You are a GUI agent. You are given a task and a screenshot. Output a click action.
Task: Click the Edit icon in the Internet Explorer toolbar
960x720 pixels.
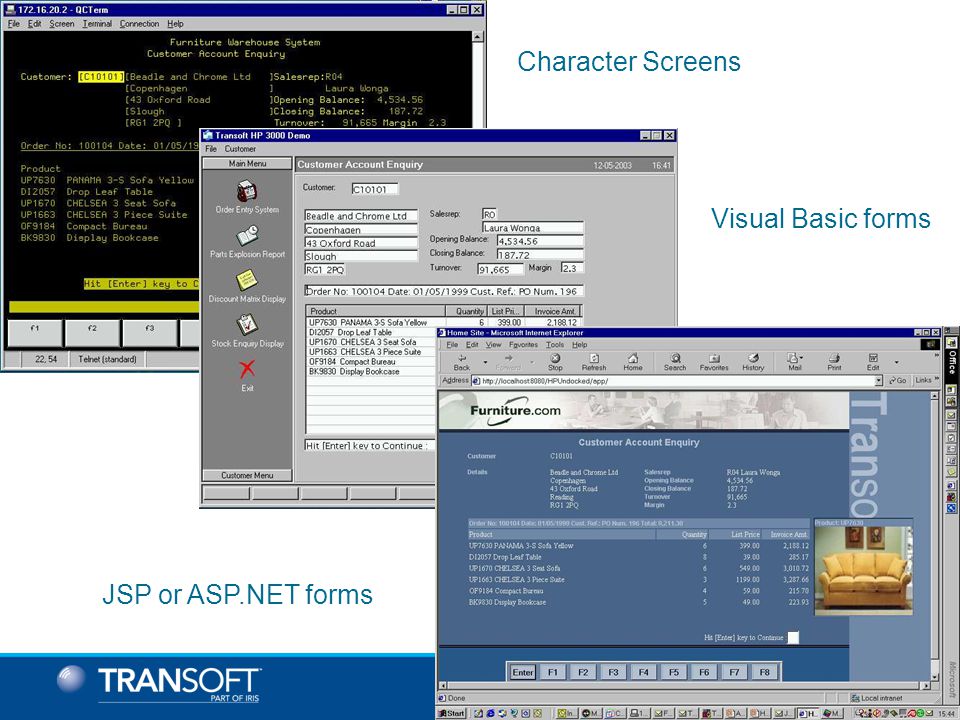tap(873, 362)
